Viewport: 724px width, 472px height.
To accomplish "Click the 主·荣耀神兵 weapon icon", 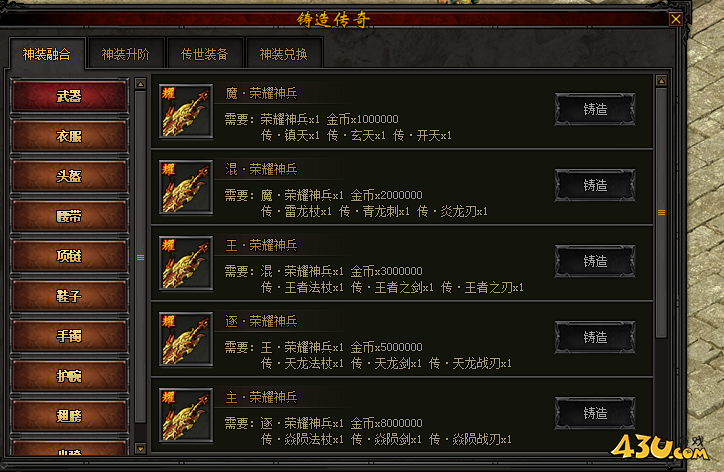I will click(x=186, y=415).
